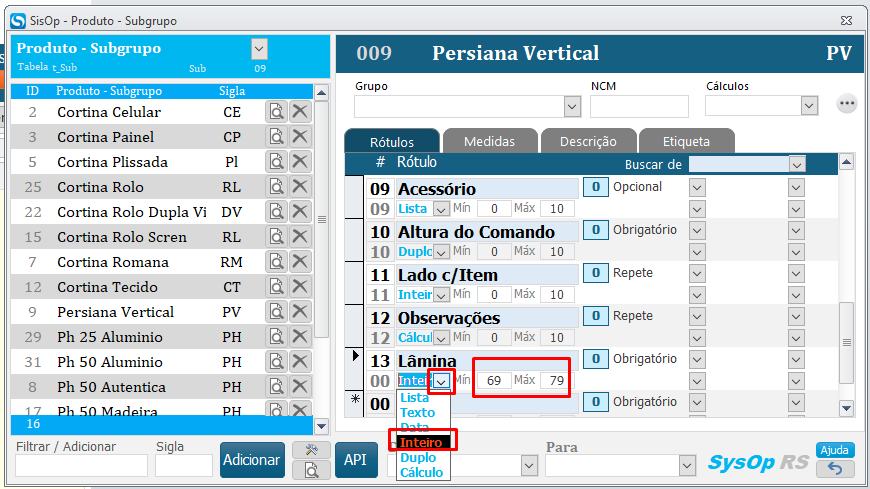
Task: Open details icon for Ph 25 Aluminio
Action: pos(276,337)
